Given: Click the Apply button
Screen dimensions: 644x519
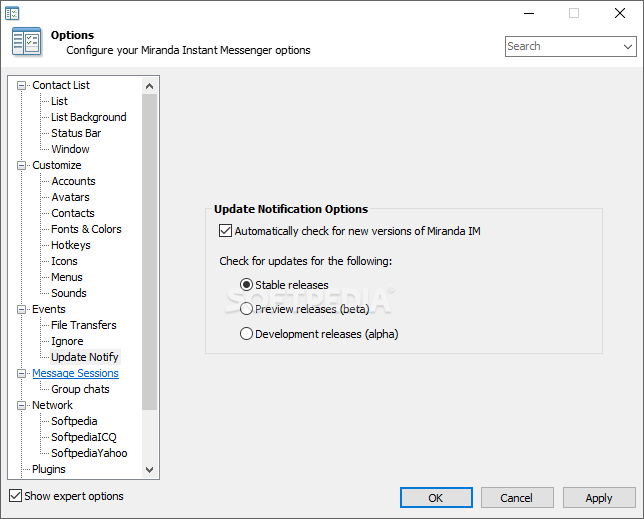Looking at the screenshot, I should 599,498.
